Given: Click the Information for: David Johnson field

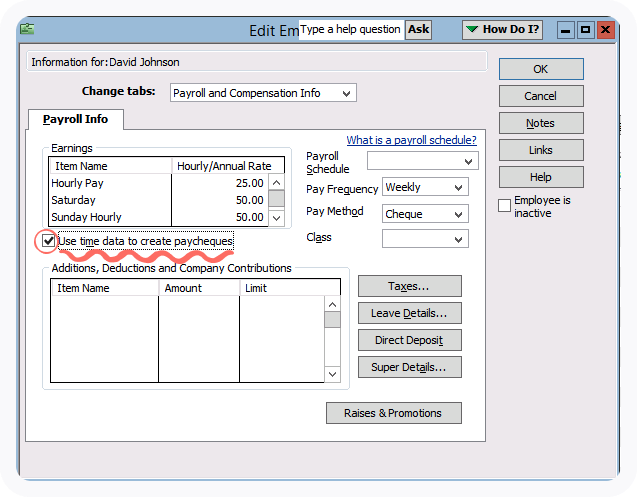Looking at the screenshot, I should click(257, 62).
